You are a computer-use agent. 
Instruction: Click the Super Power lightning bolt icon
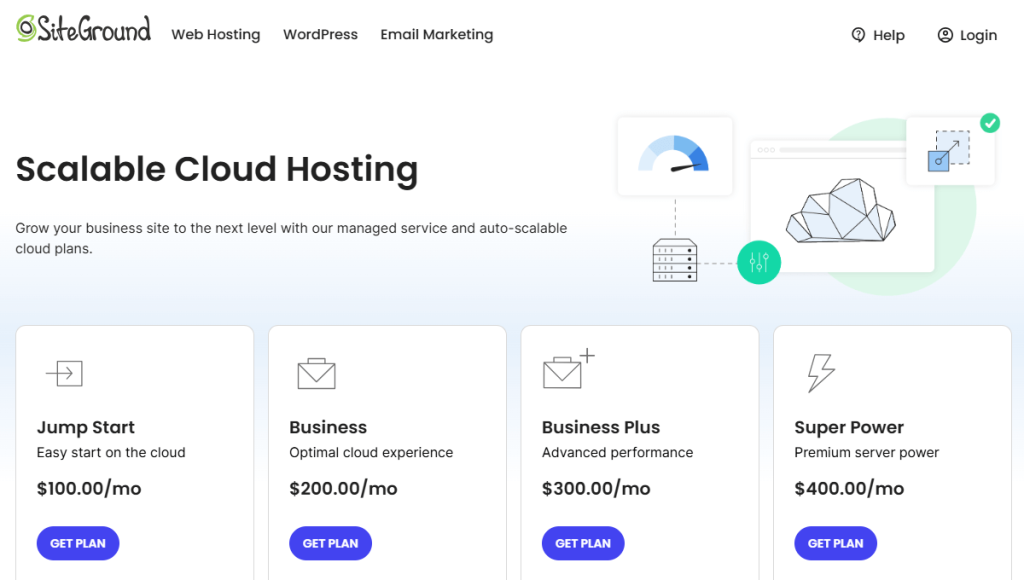point(821,372)
